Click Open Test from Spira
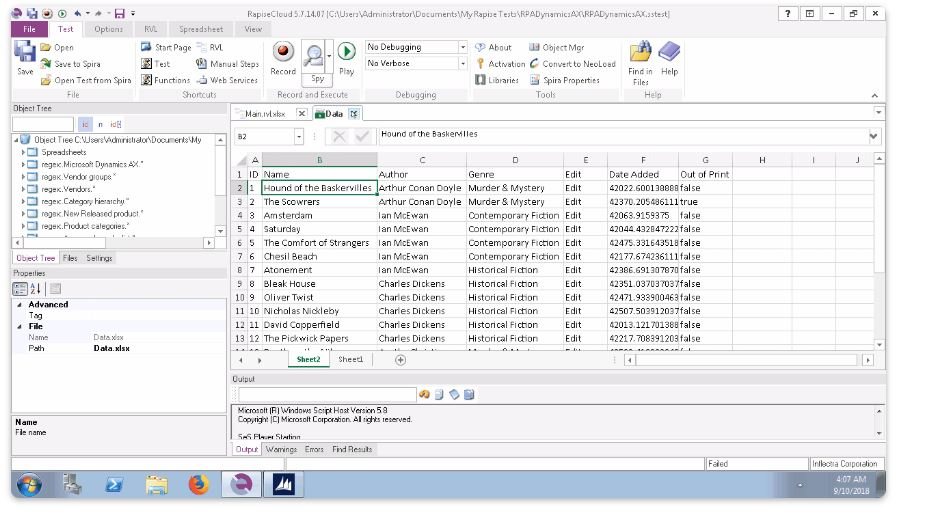Screen dimensions: 947x515 (x=85, y=80)
